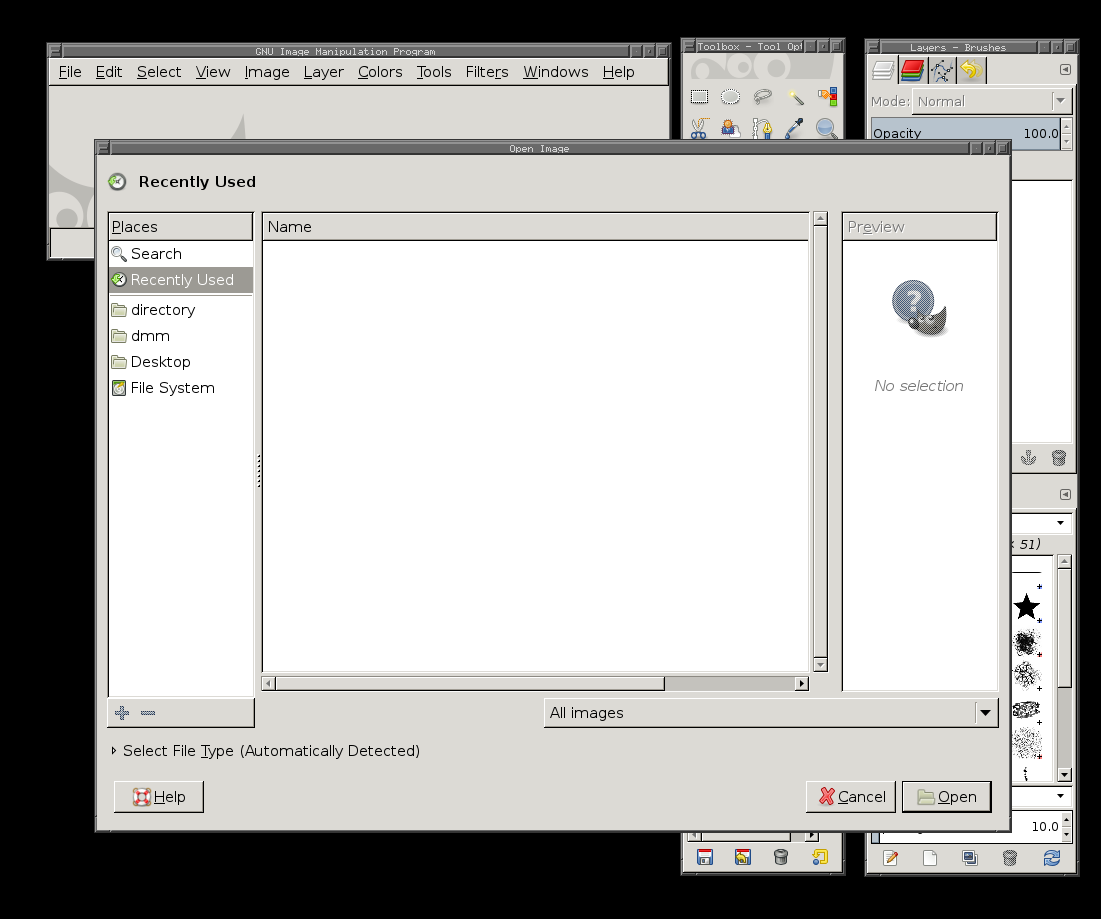Click the brushes list scroll down arrow
The width and height of the screenshot is (1101, 919).
pos(1064,774)
